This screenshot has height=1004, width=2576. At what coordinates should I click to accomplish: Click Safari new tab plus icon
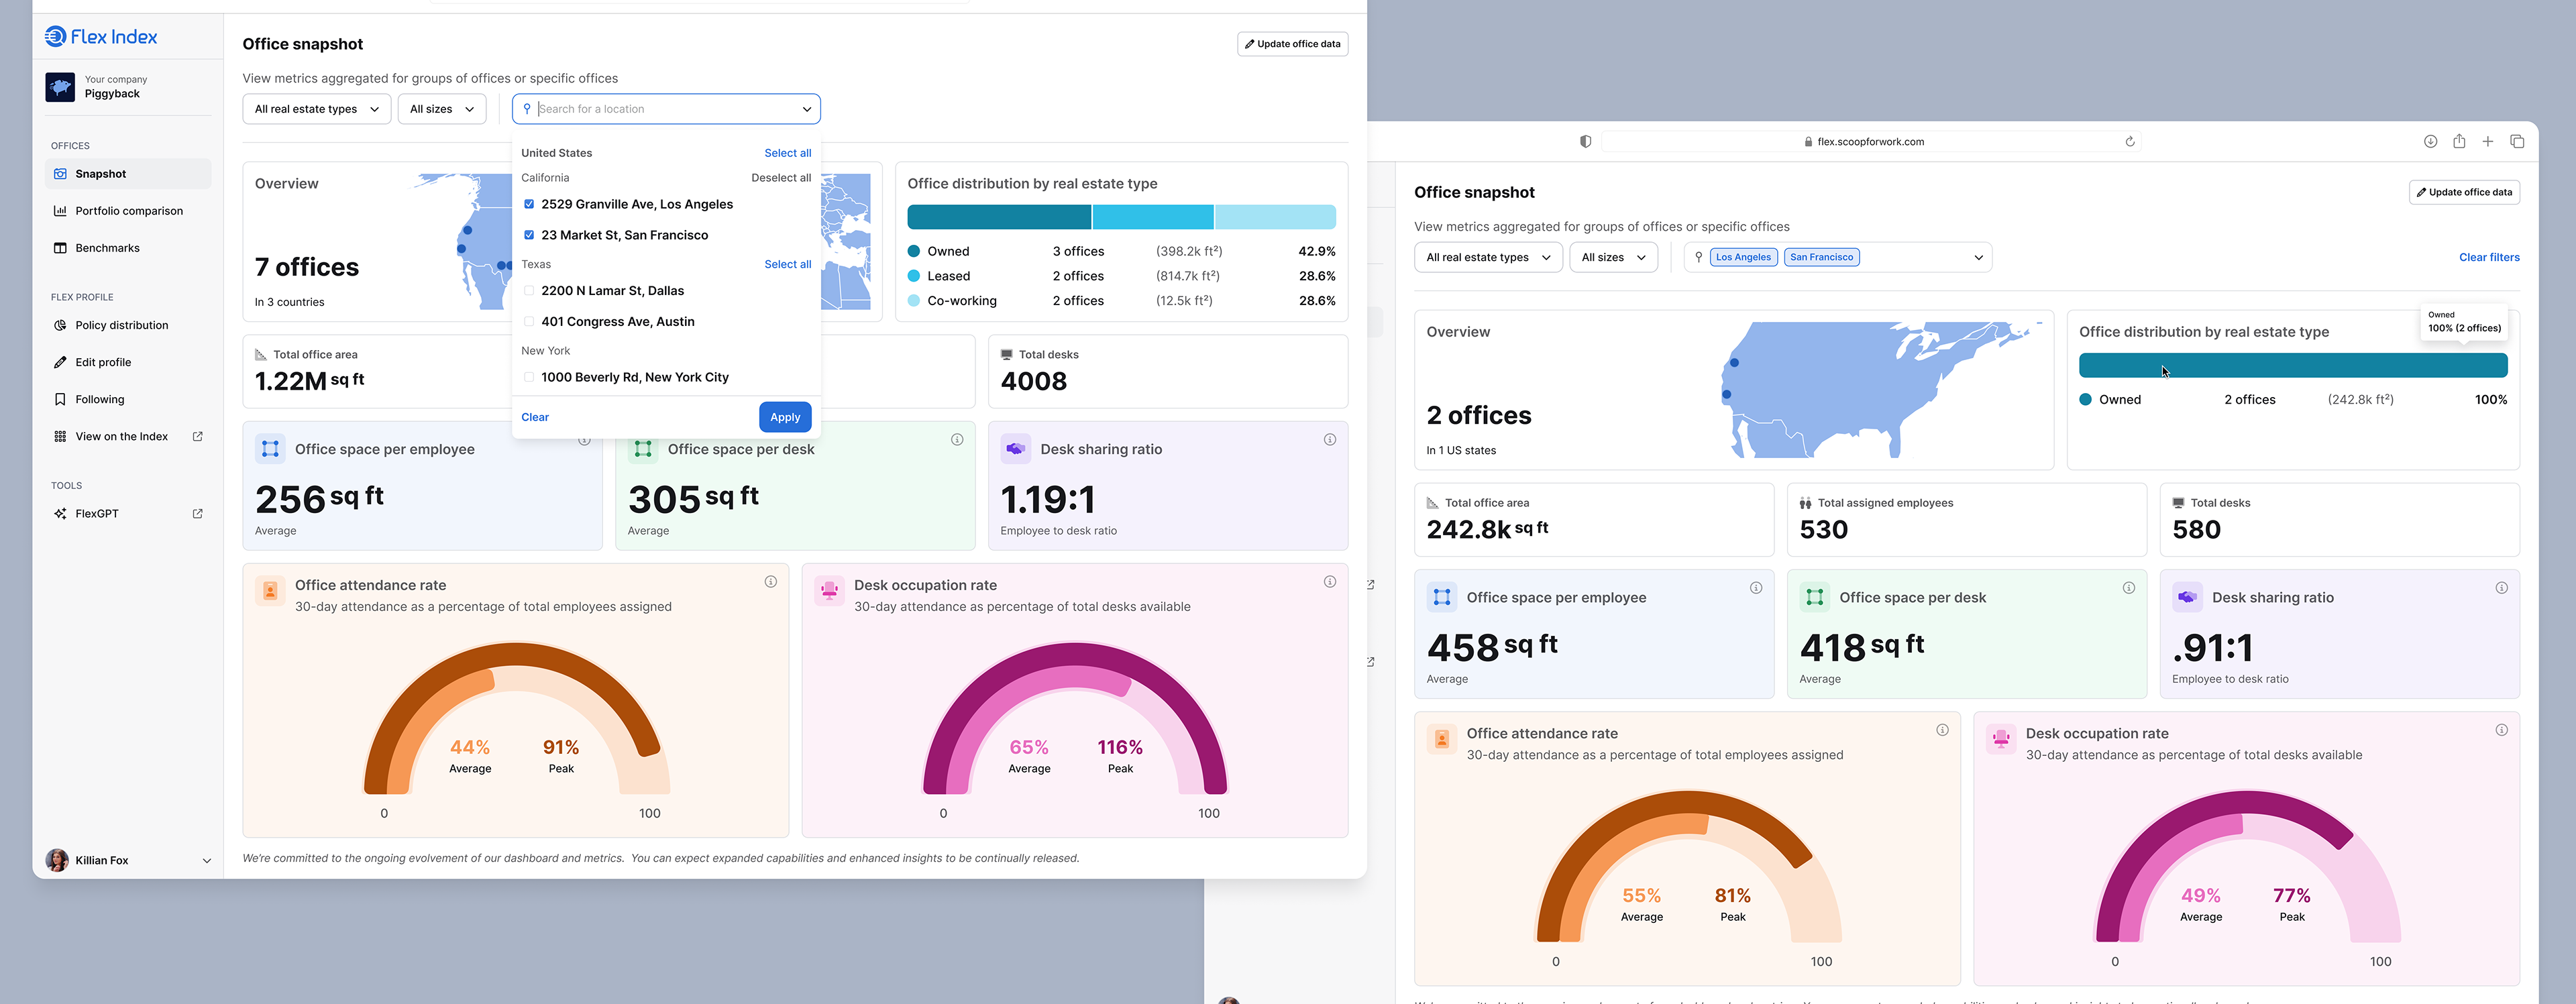click(x=2487, y=142)
